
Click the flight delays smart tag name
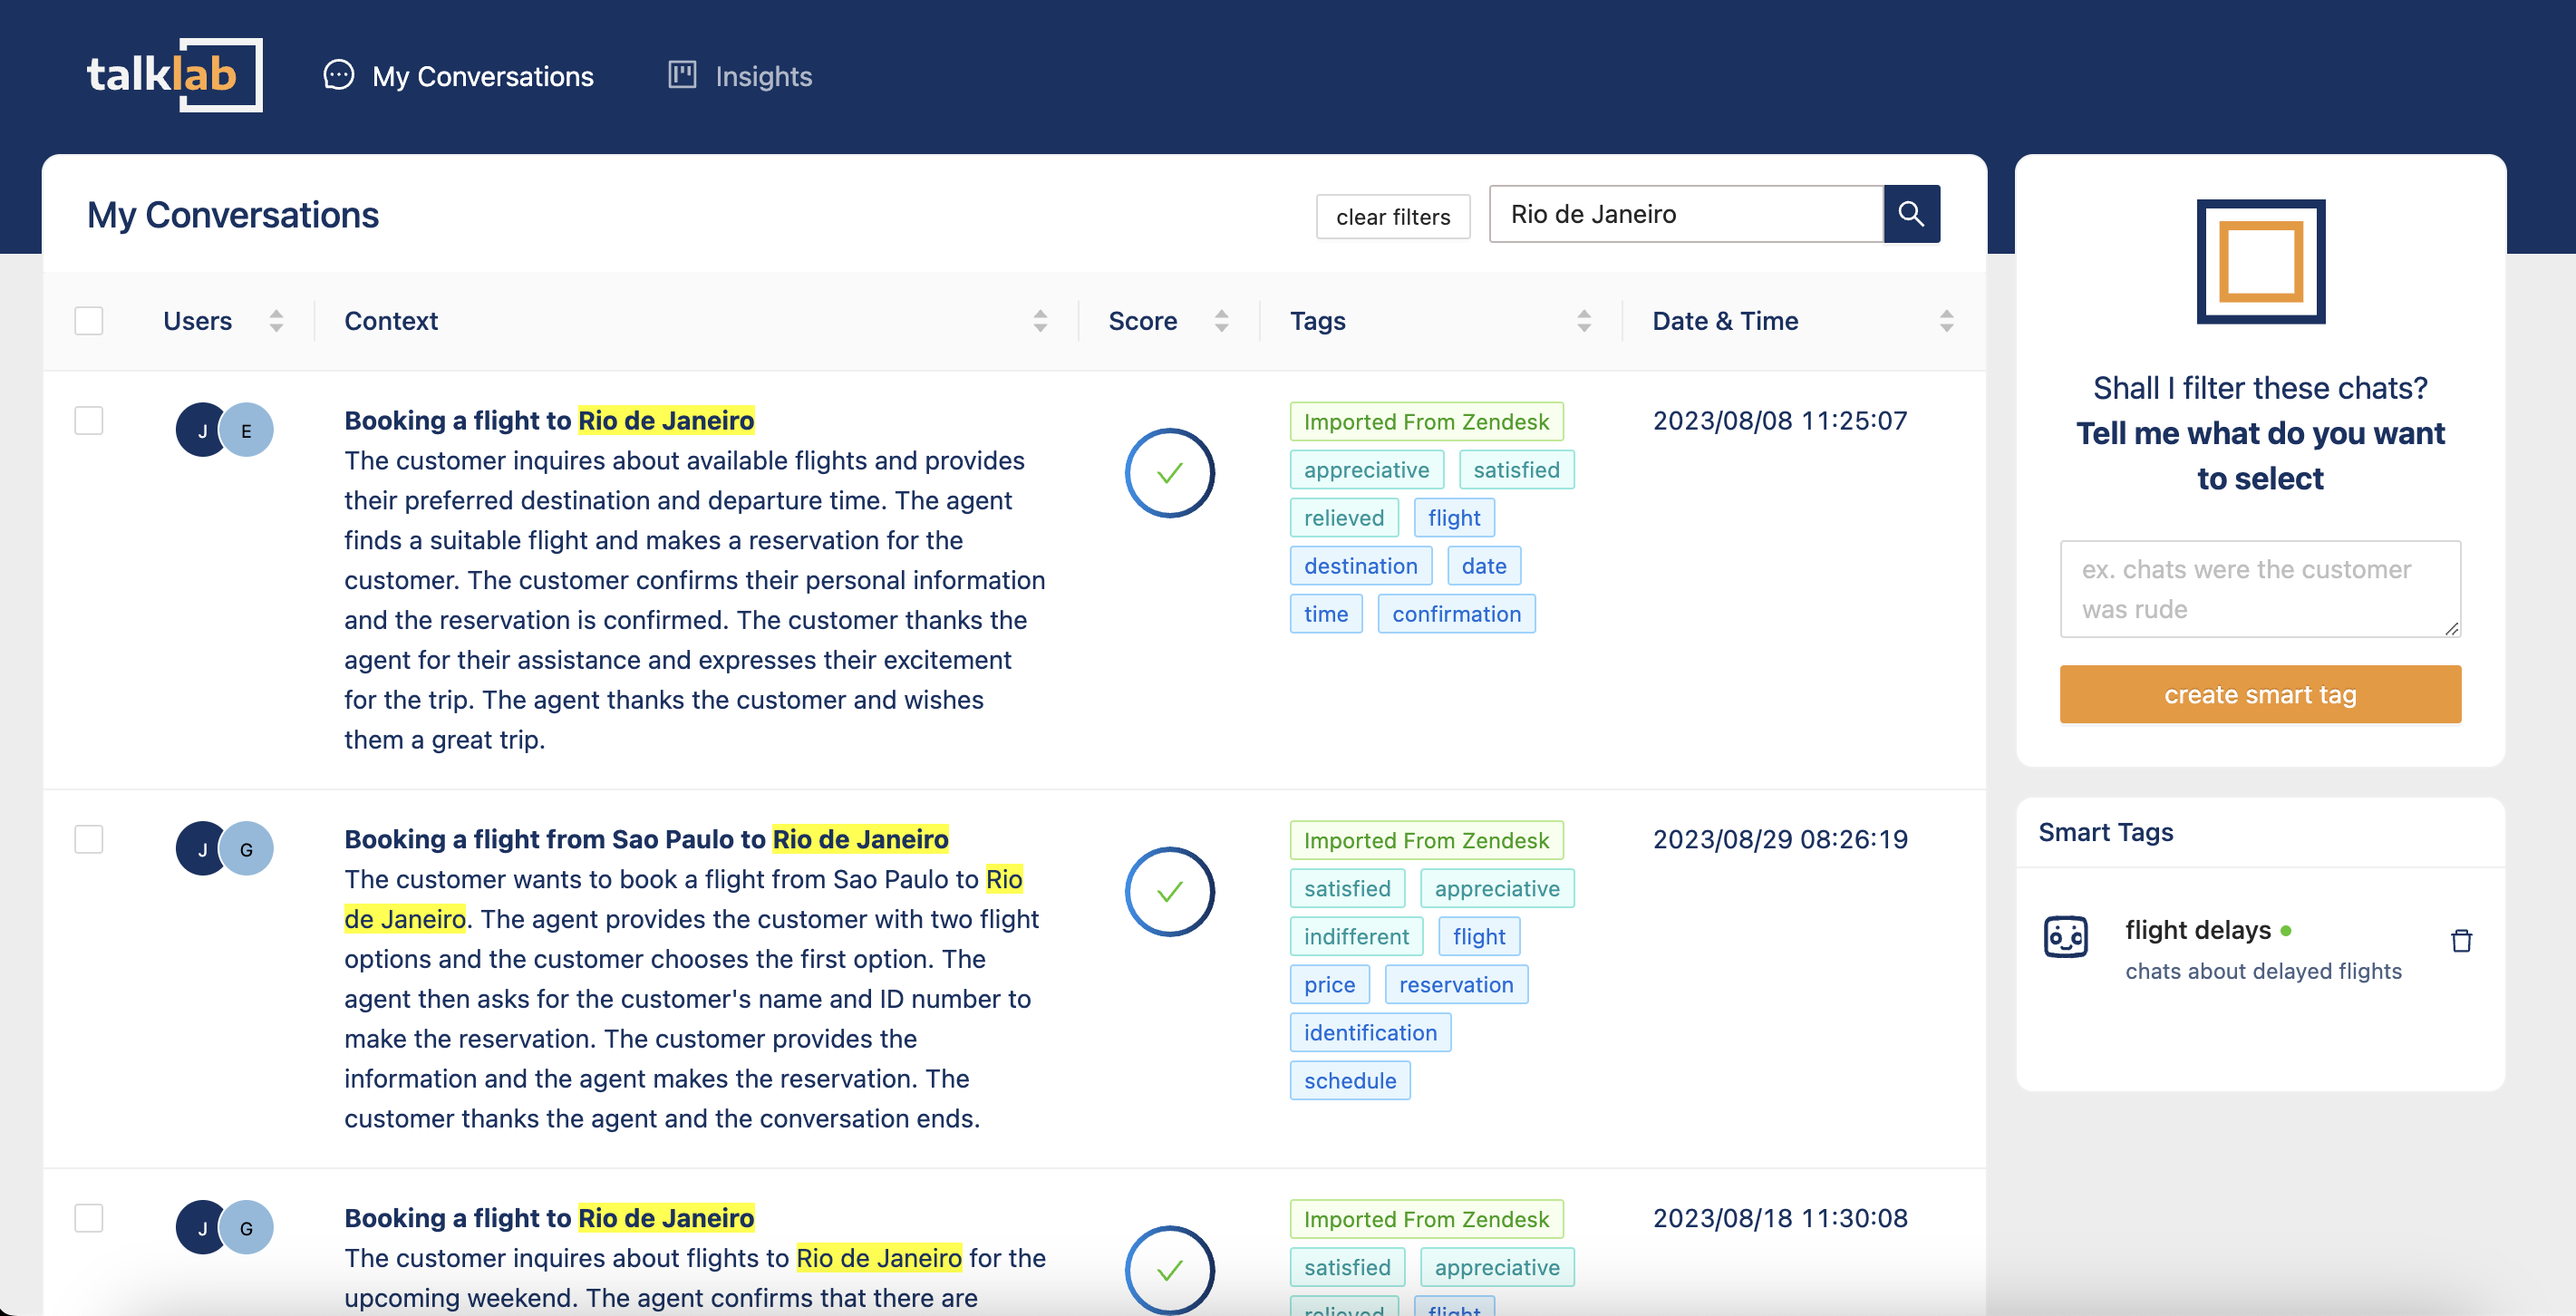[2198, 930]
